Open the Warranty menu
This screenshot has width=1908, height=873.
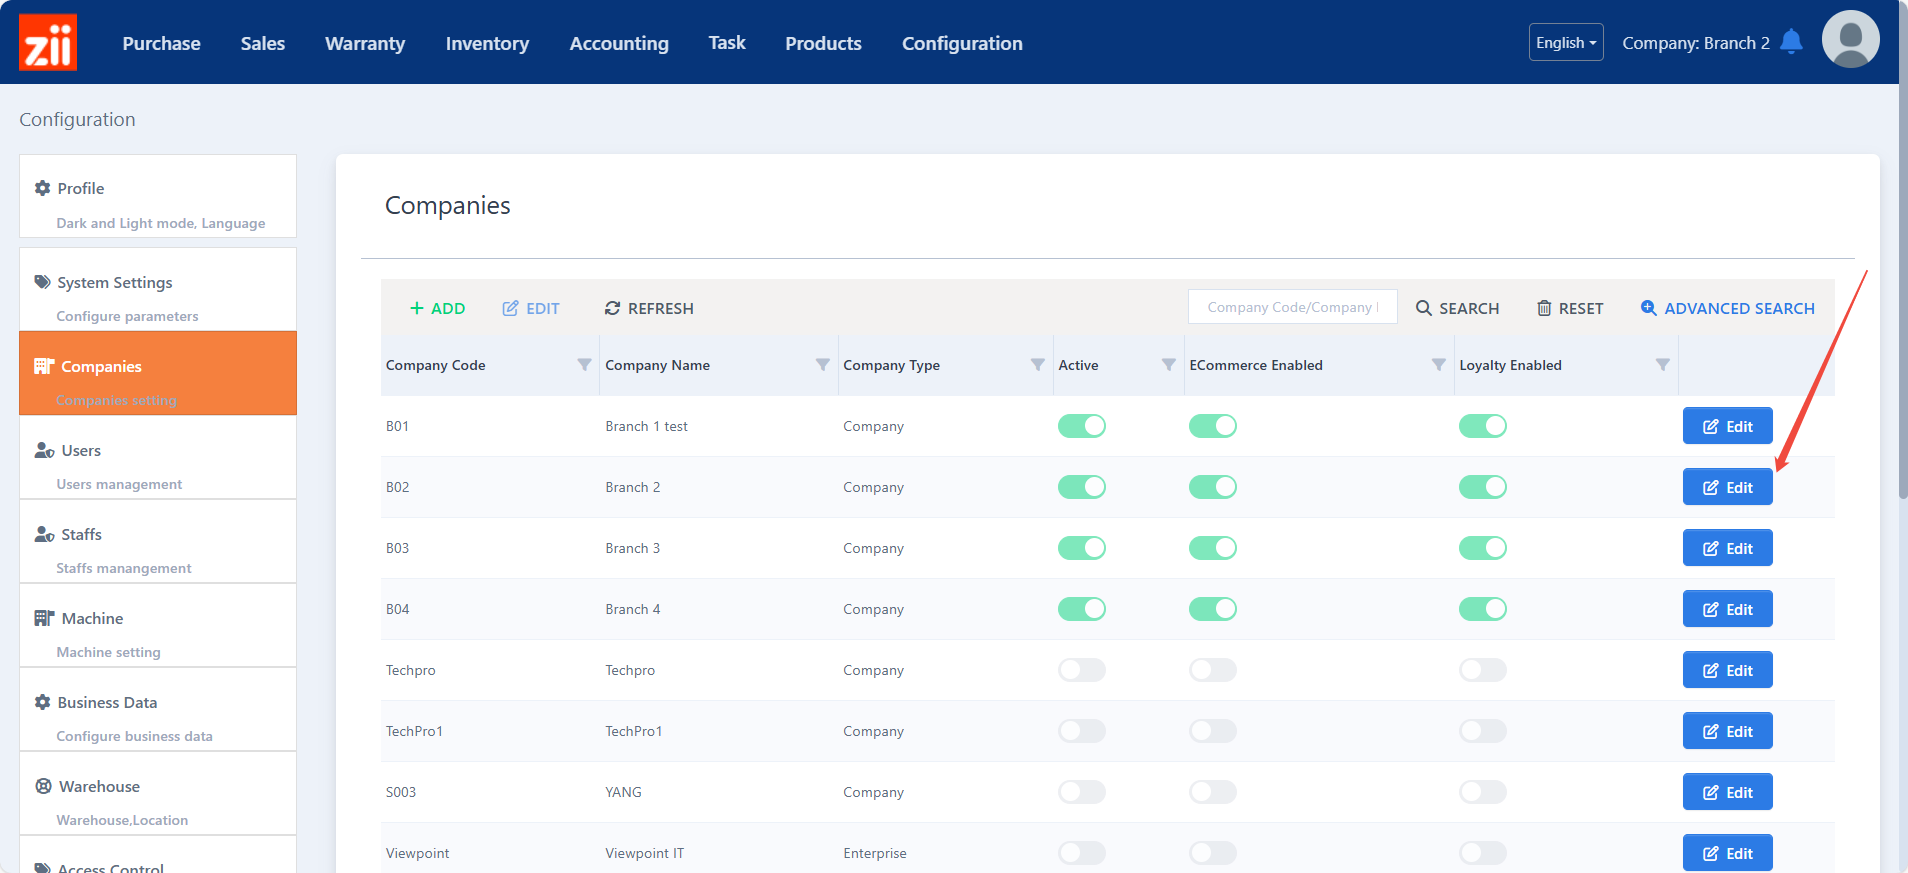pyautogui.click(x=365, y=43)
